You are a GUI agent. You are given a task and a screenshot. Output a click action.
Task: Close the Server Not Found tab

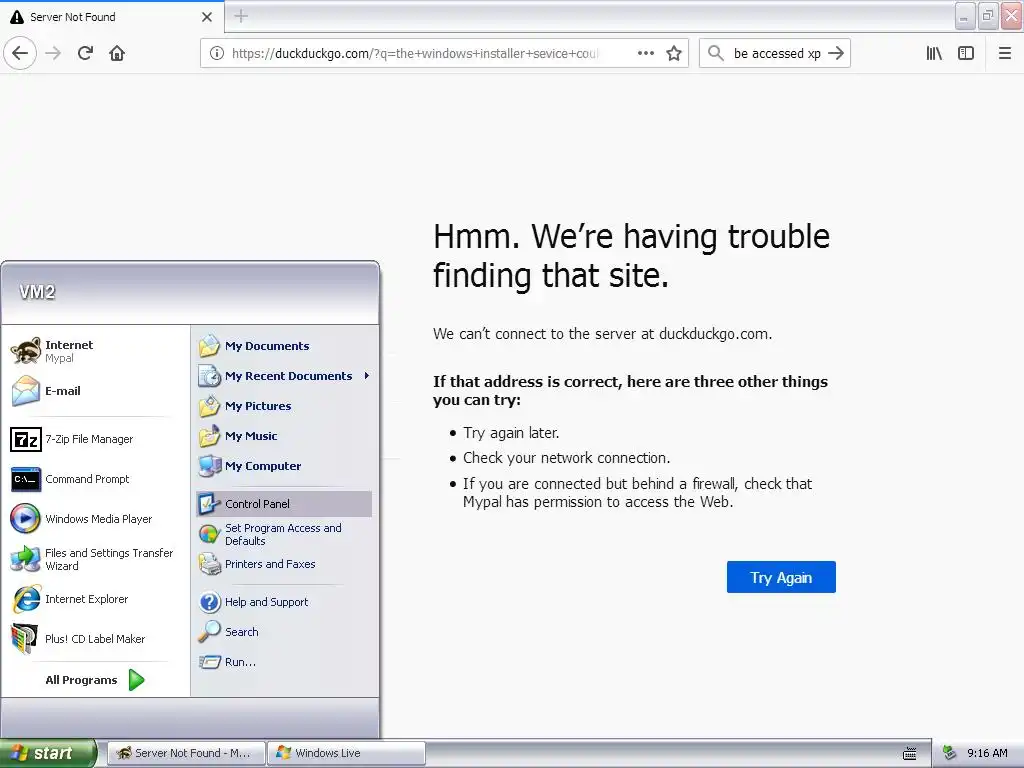tap(207, 17)
